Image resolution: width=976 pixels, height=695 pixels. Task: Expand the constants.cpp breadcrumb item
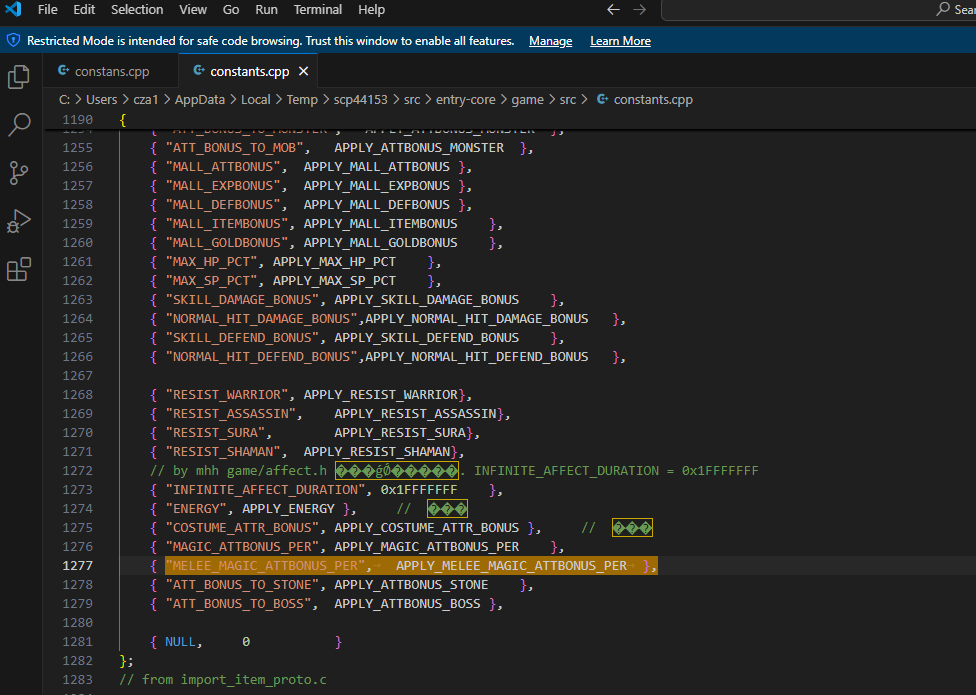(652, 99)
